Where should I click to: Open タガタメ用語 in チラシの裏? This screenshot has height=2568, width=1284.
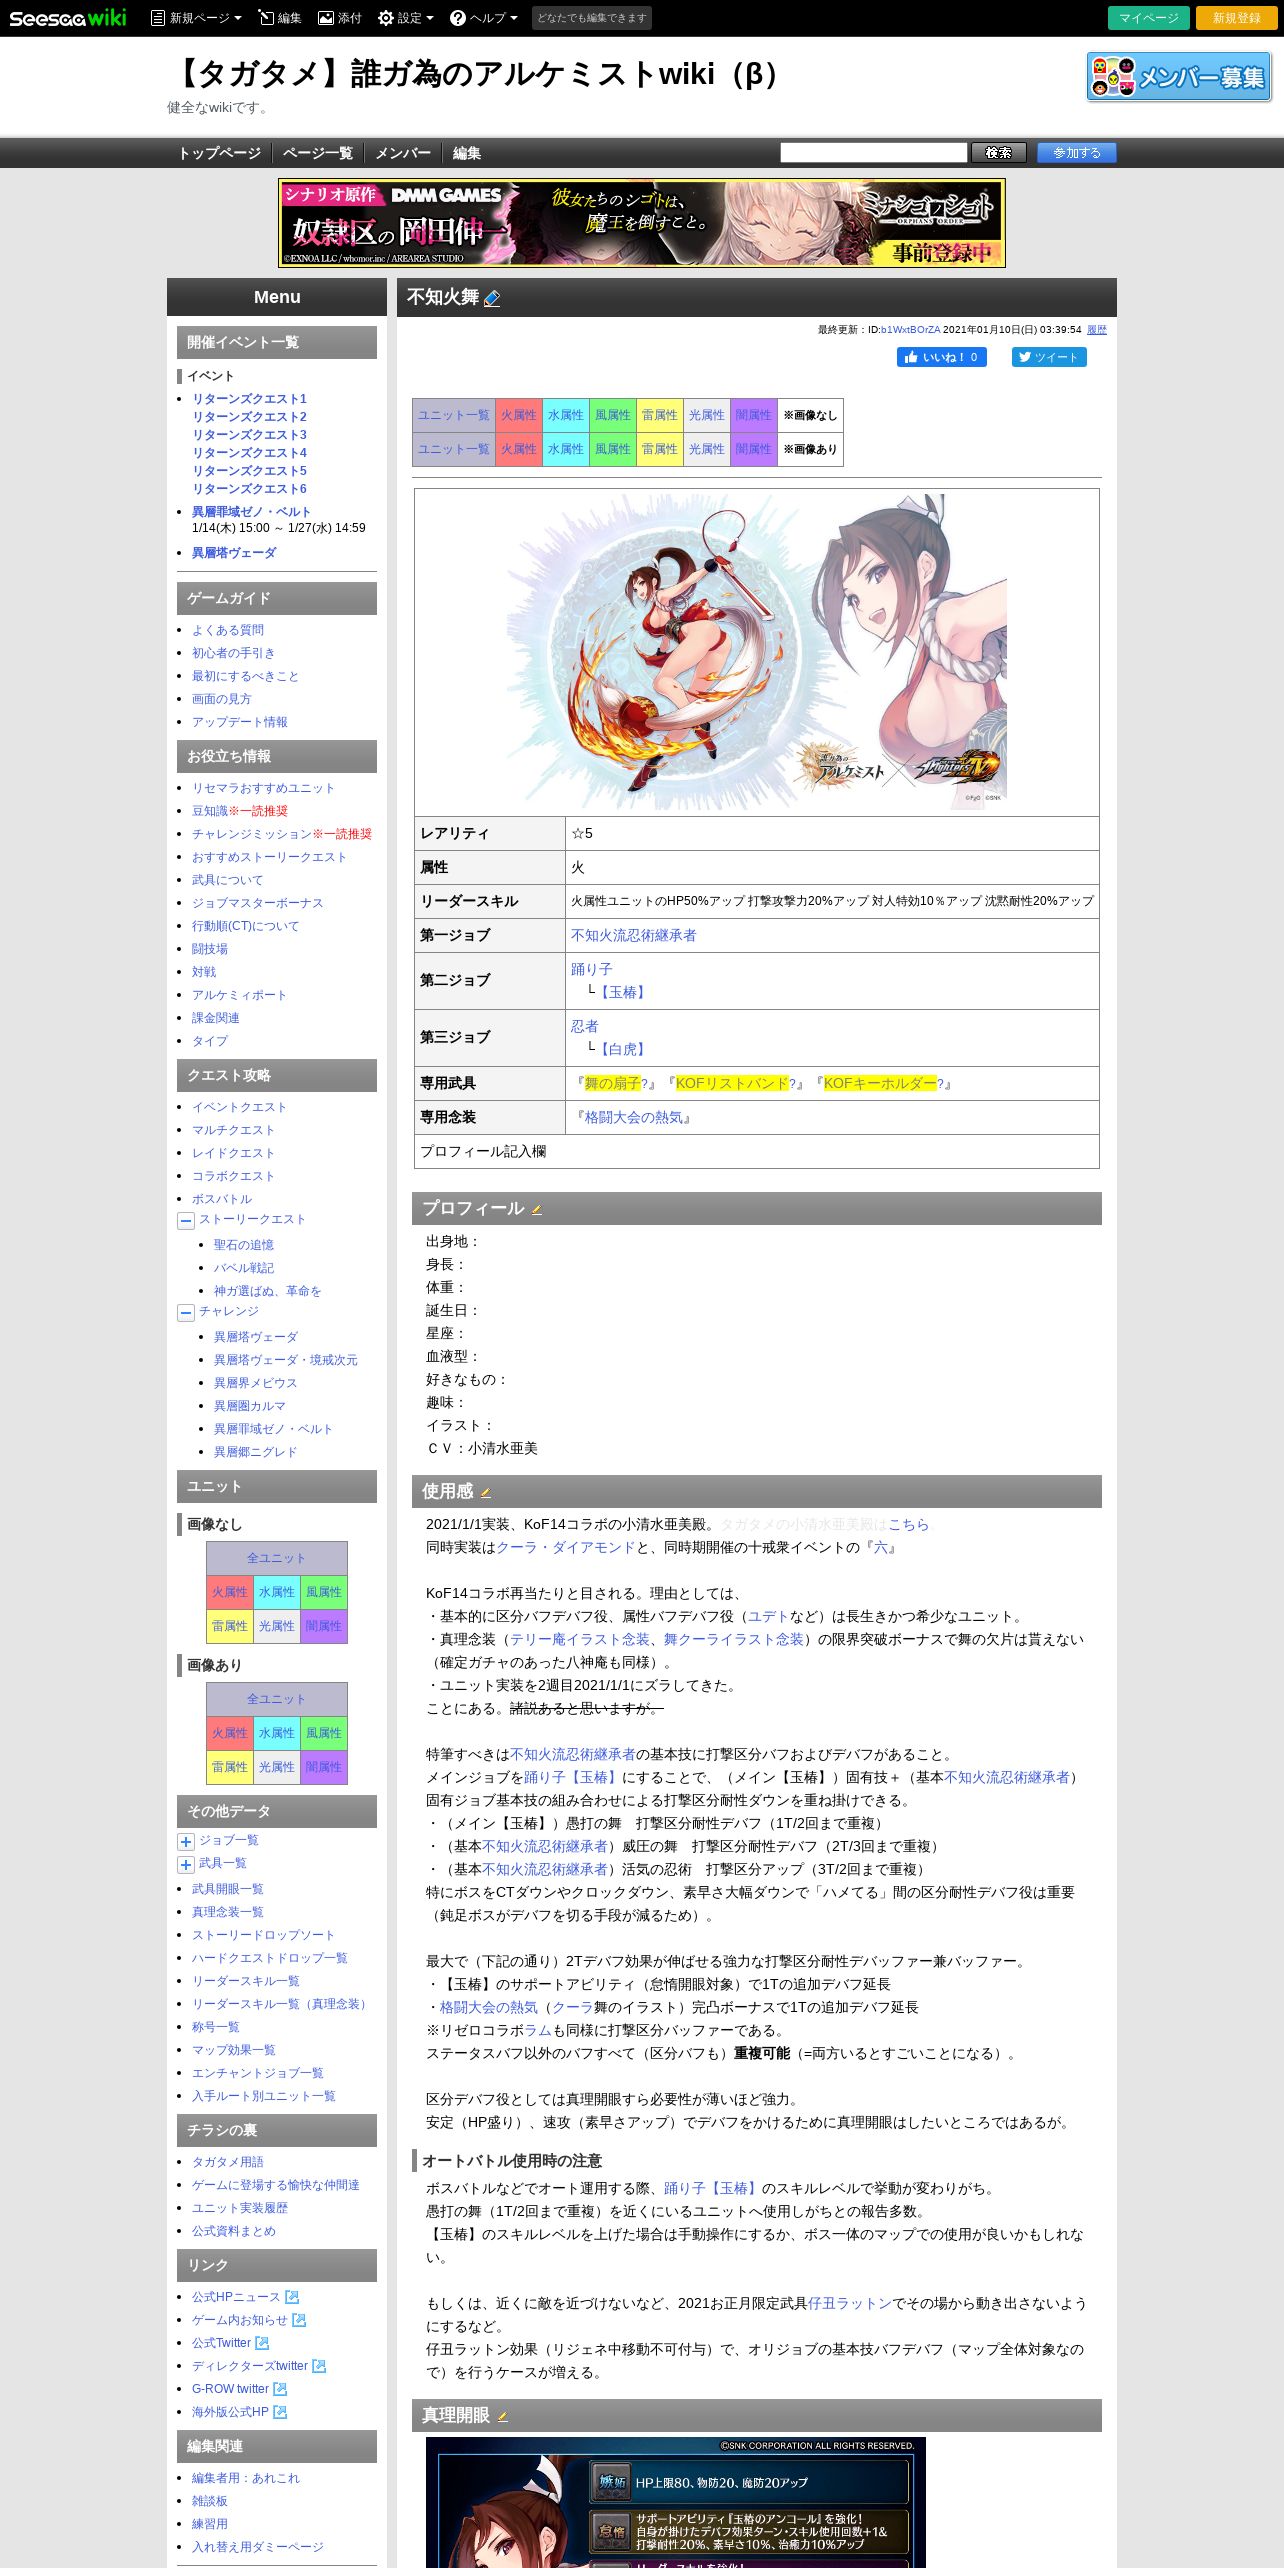pos(228,2162)
